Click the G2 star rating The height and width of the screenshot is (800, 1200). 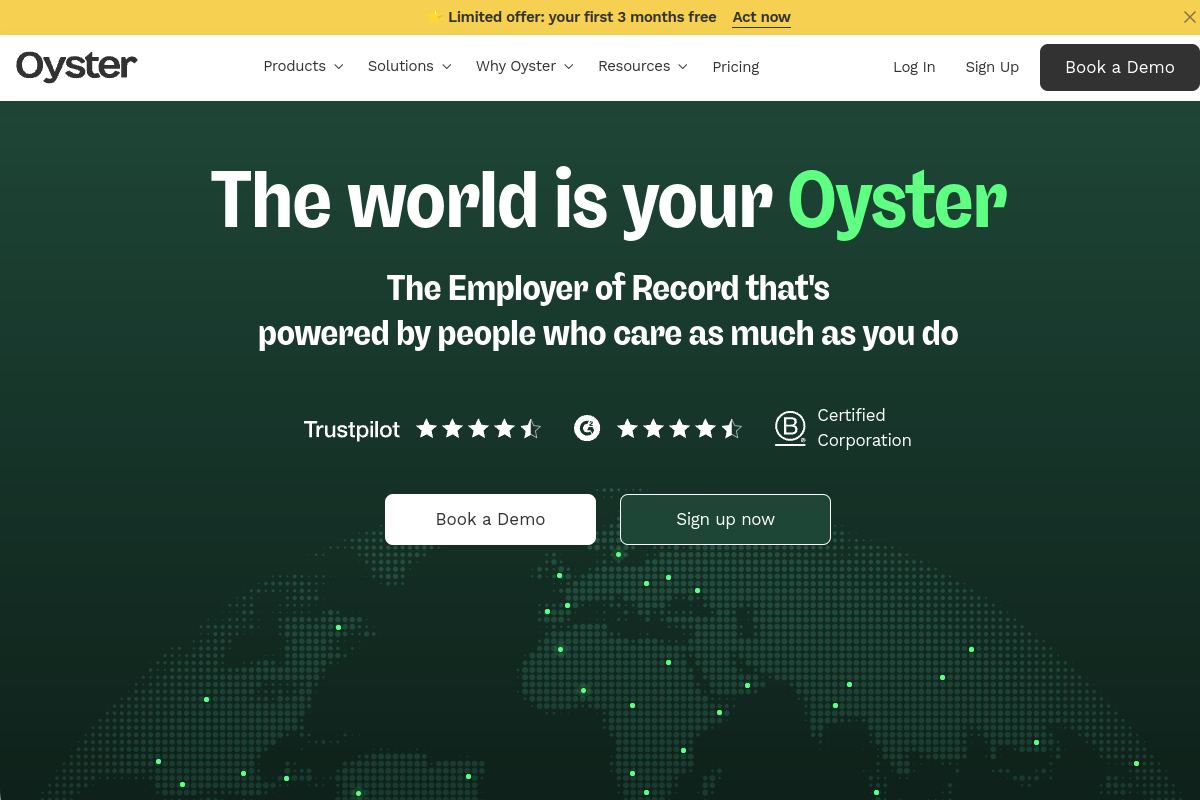(x=679, y=429)
